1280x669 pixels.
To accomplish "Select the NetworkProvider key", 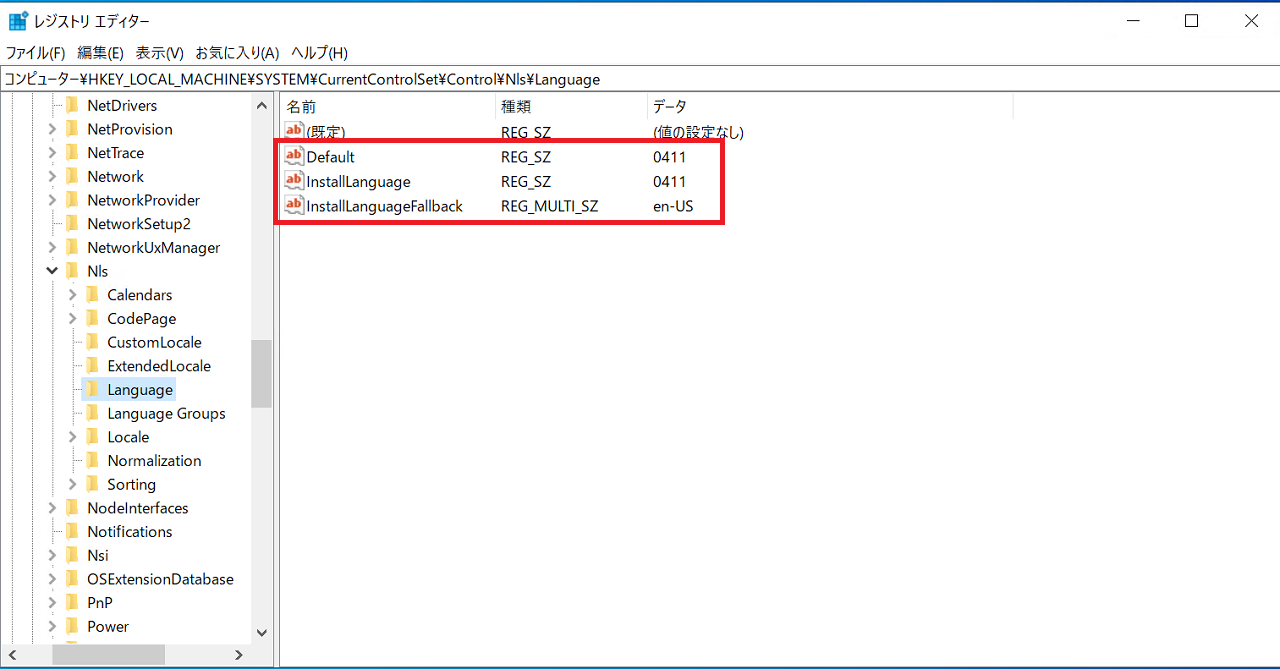I will click(x=143, y=200).
